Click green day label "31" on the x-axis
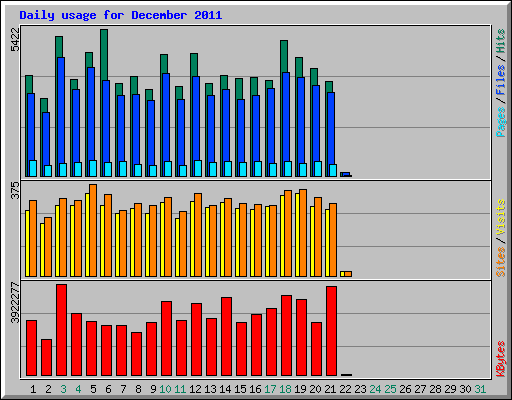Image resolution: width=512 pixels, height=400 pixels. [480, 389]
